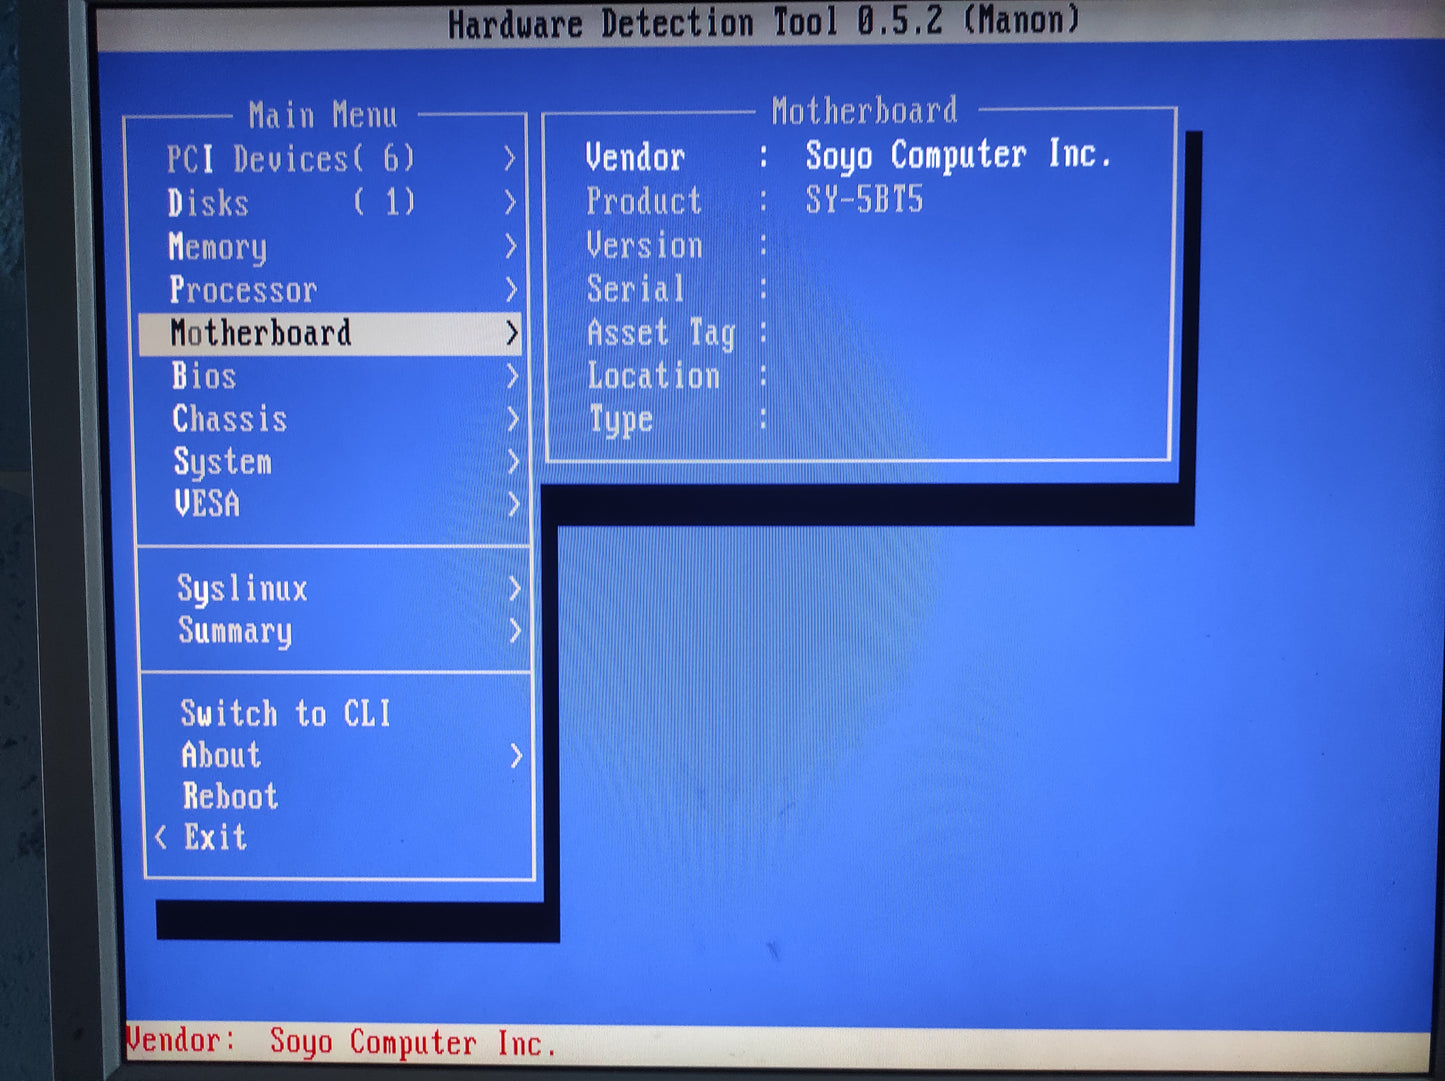Click the back arrow left of Exit
Viewport: 1445px width, 1081px height.
click(161, 837)
